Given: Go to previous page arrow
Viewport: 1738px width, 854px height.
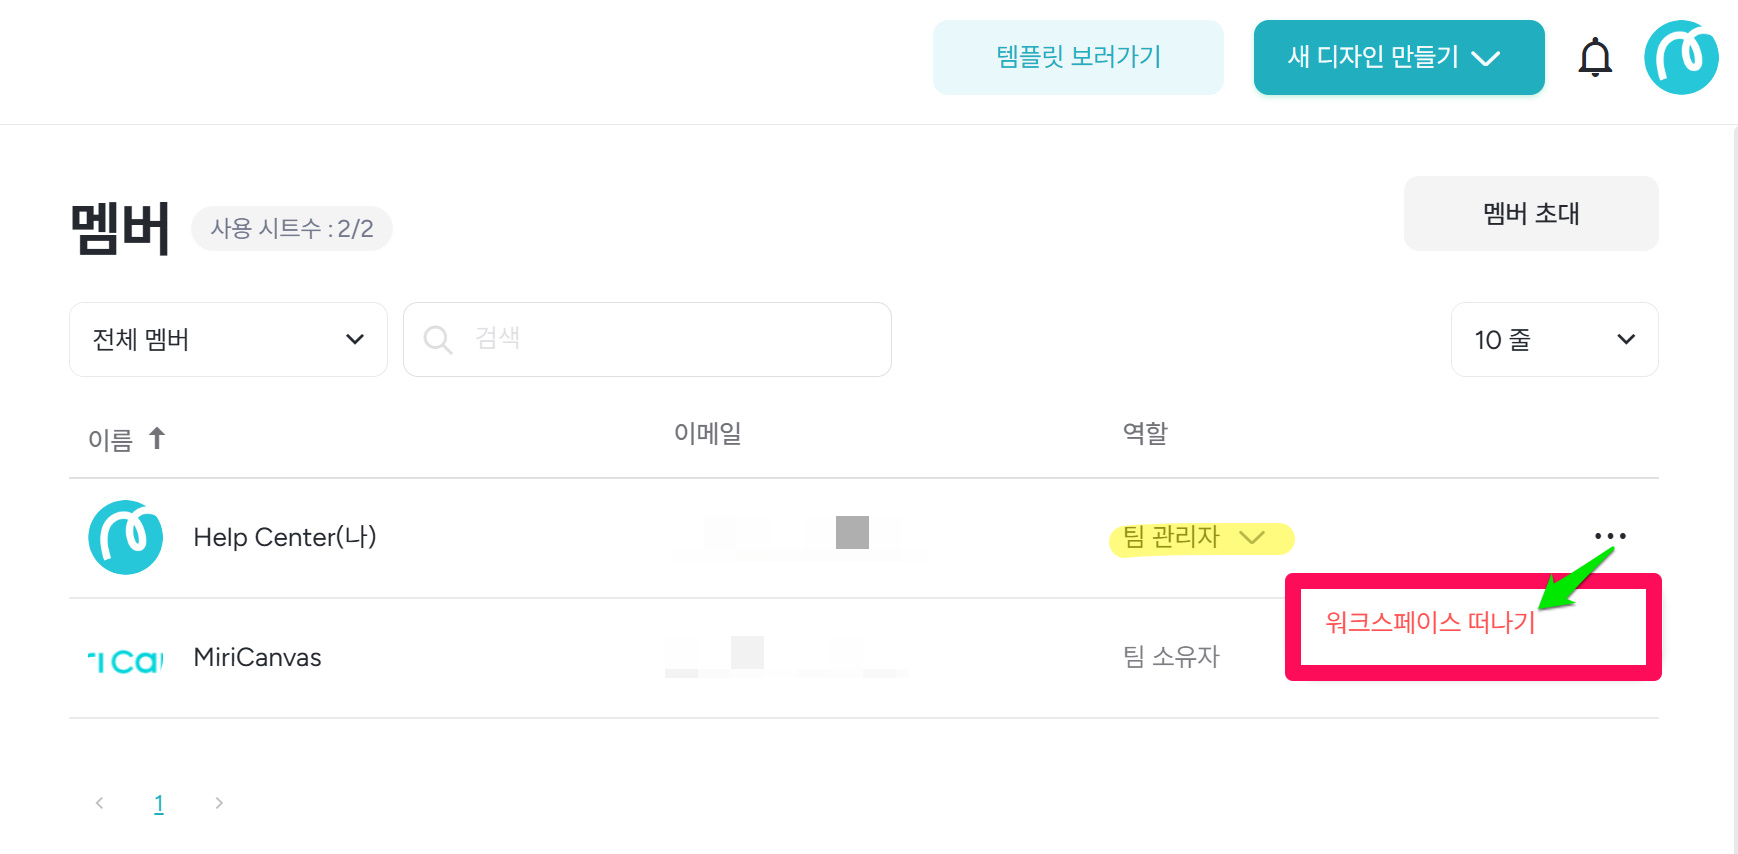Looking at the screenshot, I should coord(100,803).
